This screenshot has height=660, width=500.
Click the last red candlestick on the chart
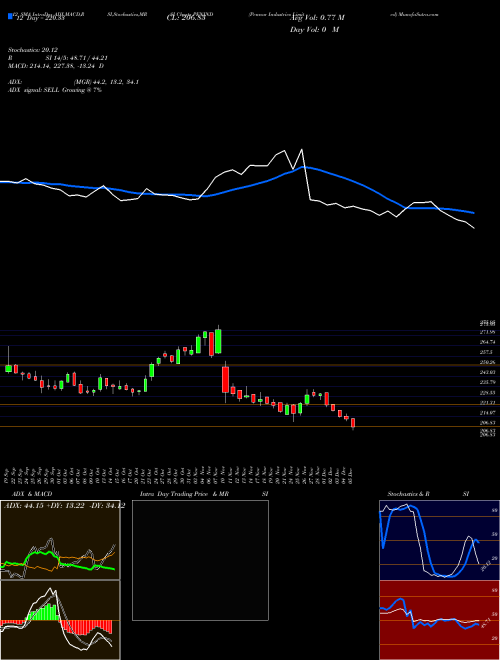point(353,423)
